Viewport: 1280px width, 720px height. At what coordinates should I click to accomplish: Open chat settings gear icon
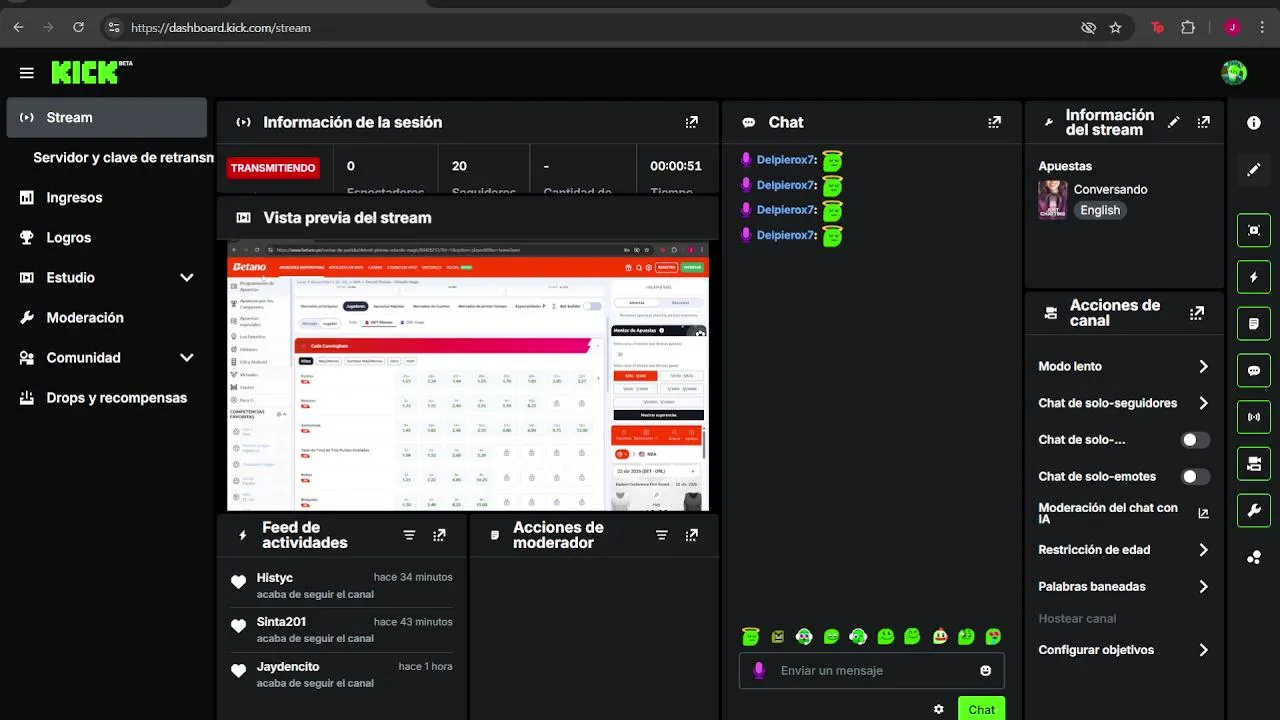coord(939,709)
